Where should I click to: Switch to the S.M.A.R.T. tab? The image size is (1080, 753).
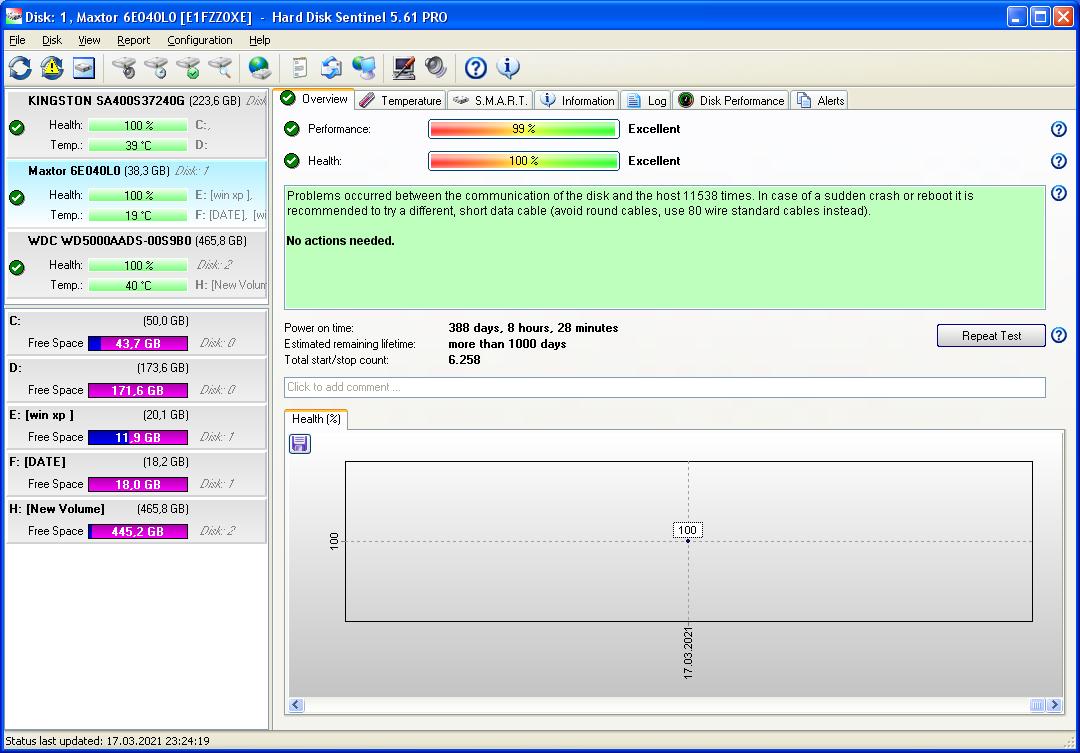[490, 101]
